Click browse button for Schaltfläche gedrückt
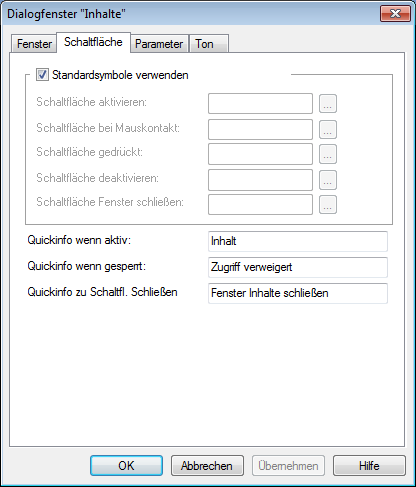Image resolution: width=416 pixels, height=487 pixels. [x=328, y=154]
